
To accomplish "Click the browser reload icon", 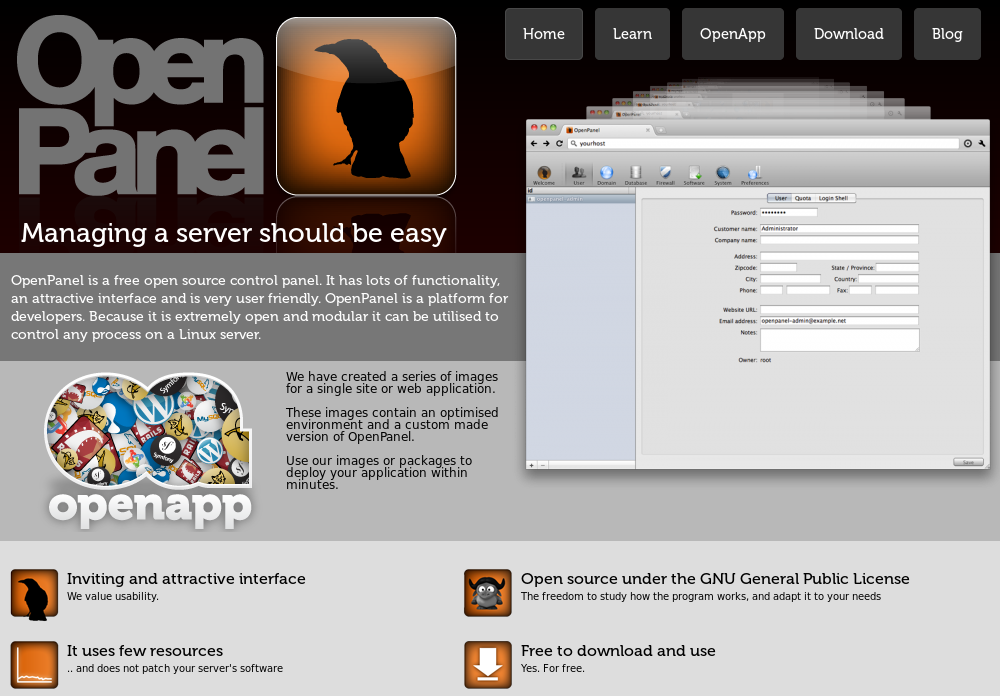I will (558, 143).
